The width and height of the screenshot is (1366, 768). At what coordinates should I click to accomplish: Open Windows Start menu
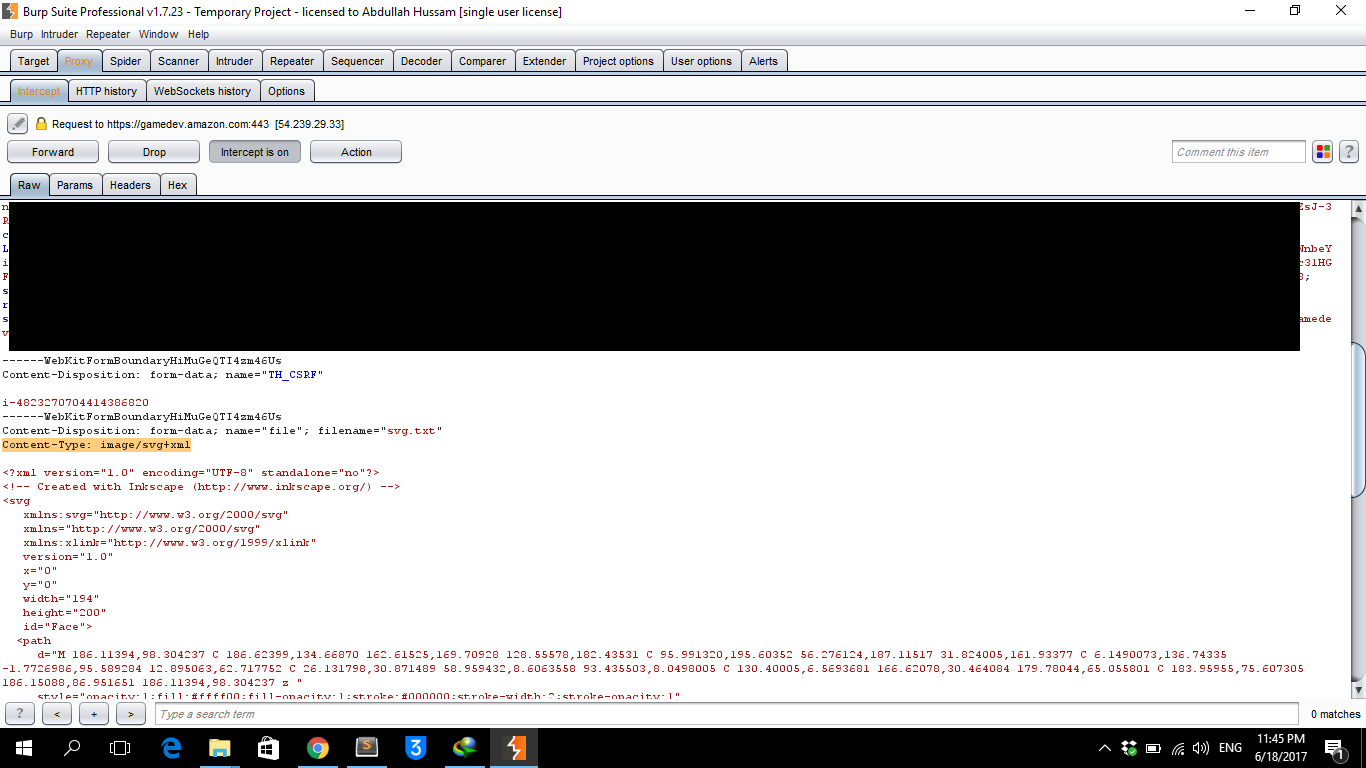click(24, 748)
